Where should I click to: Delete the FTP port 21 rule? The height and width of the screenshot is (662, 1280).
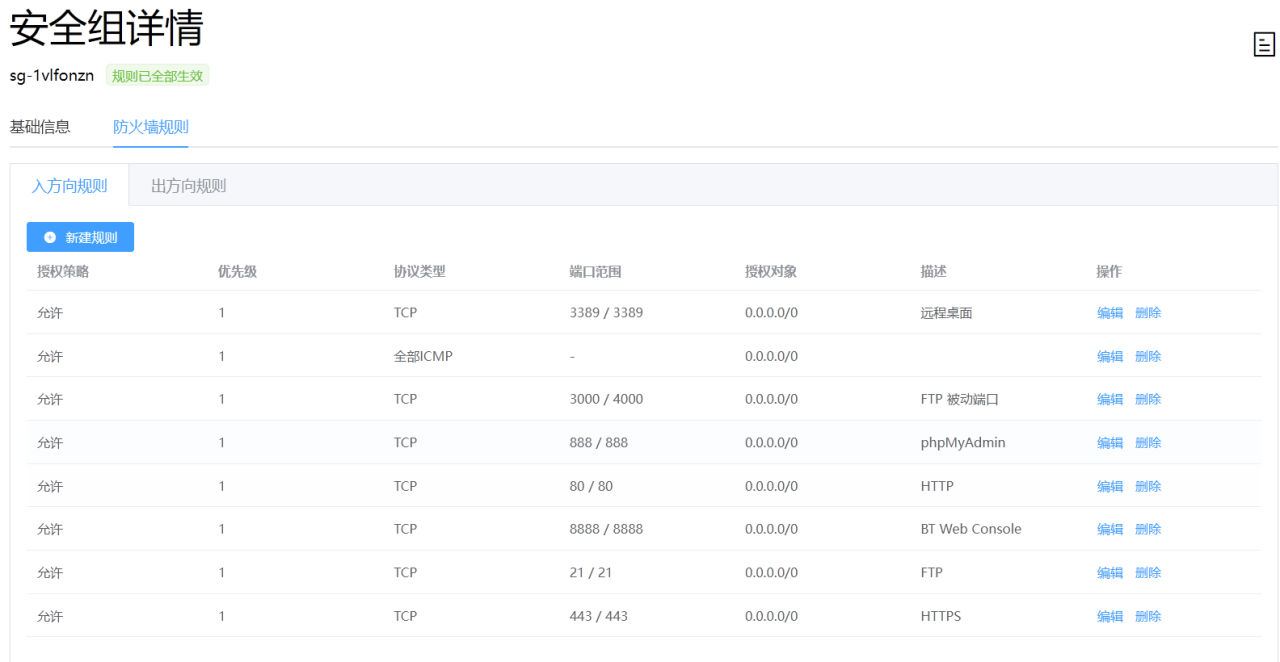click(x=1148, y=573)
